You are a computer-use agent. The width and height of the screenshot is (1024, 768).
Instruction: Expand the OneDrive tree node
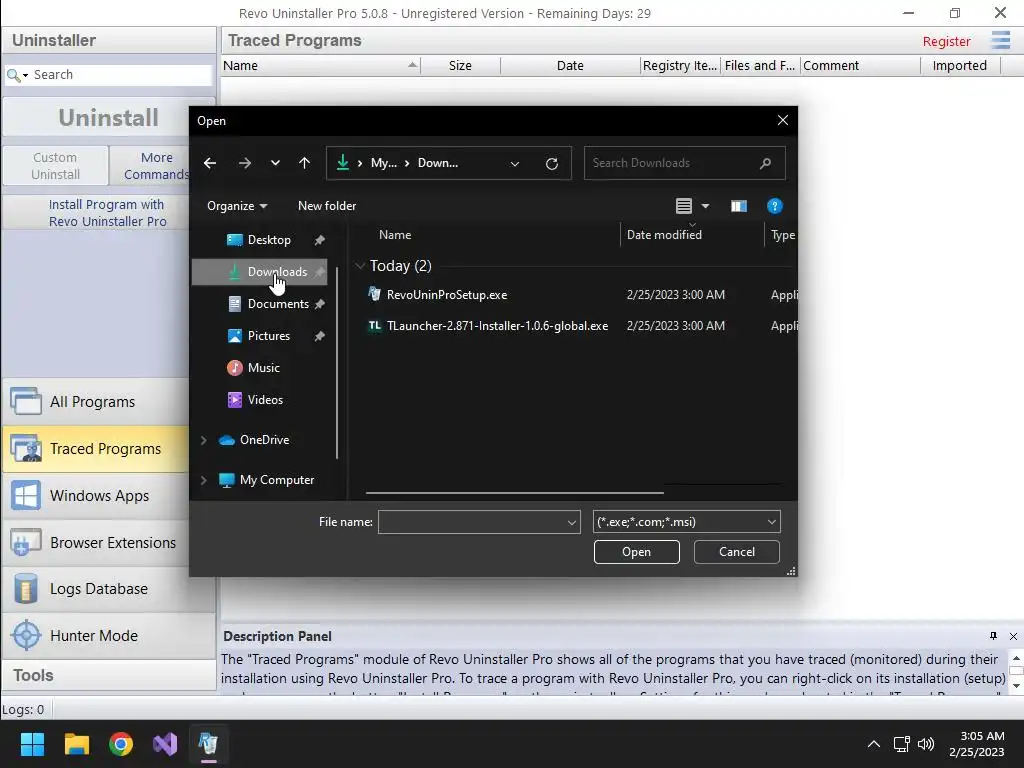click(203, 440)
